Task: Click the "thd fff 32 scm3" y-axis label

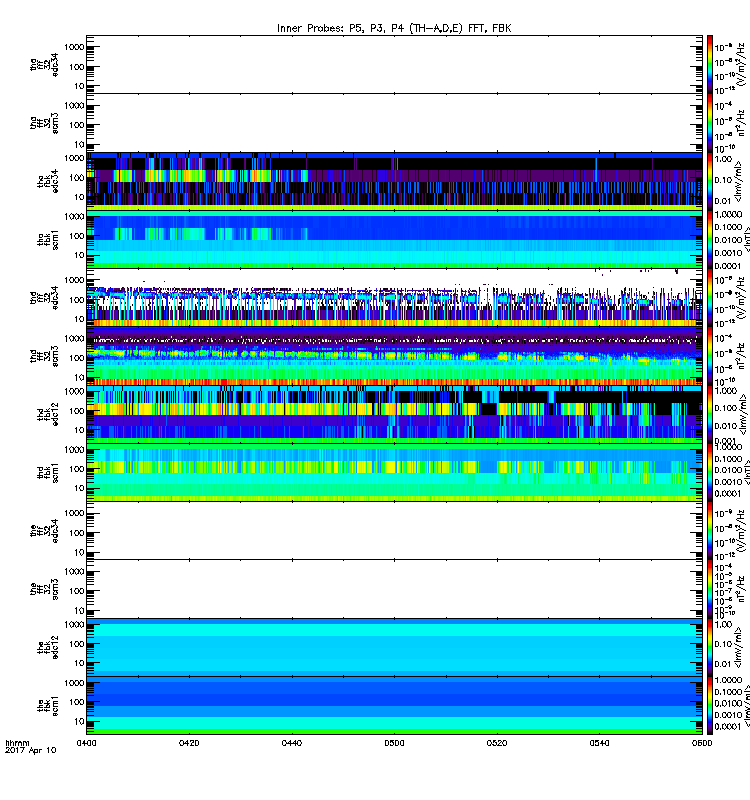Action: pyautogui.click(x=44, y=356)
